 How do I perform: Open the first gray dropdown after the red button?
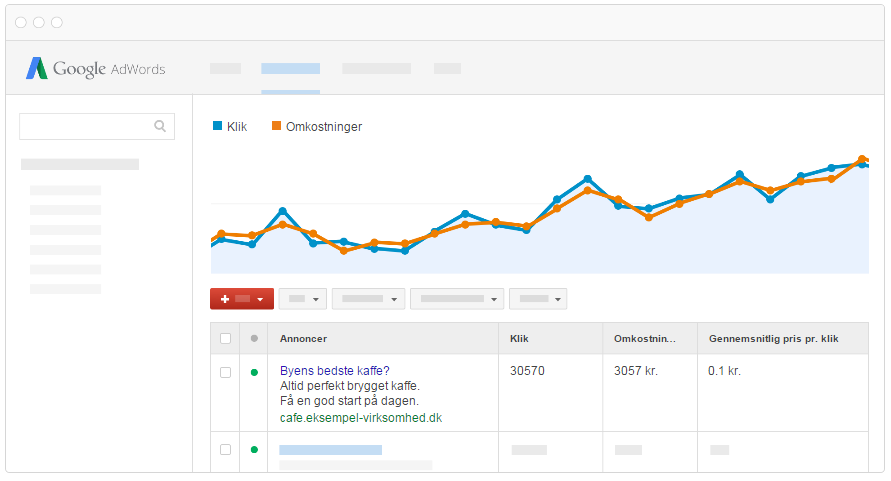point(303,298)
